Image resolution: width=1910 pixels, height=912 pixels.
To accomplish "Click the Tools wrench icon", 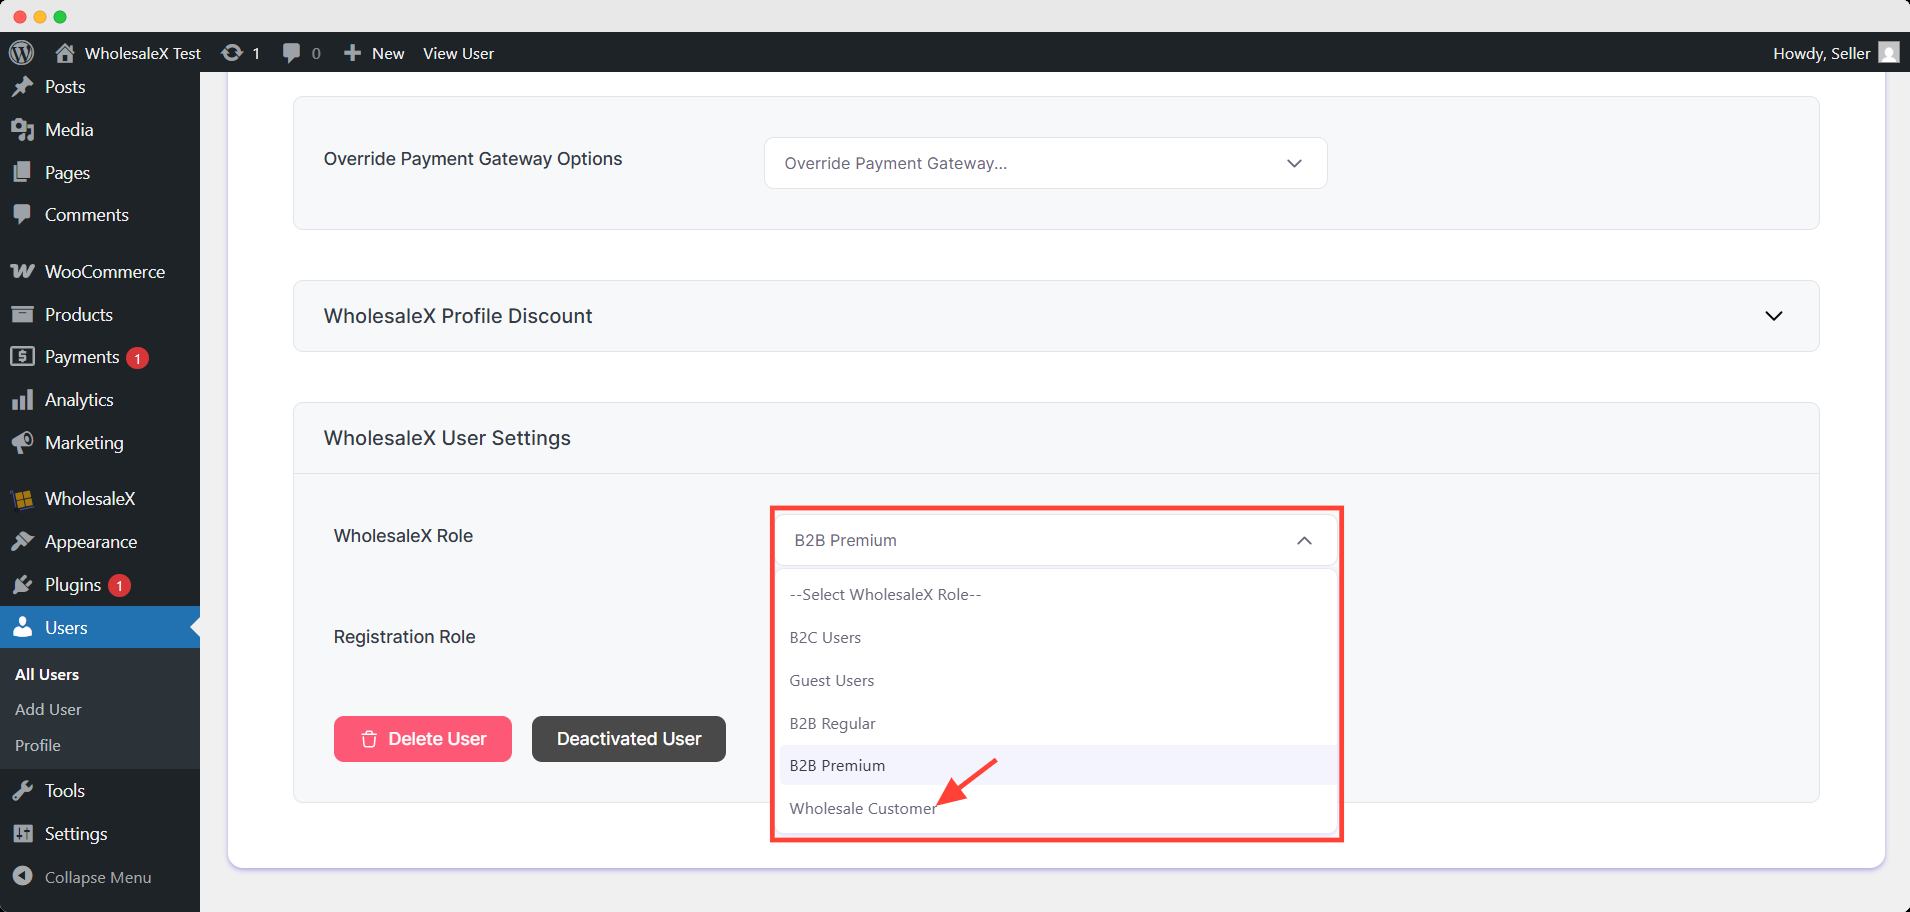I will [22, 791].
